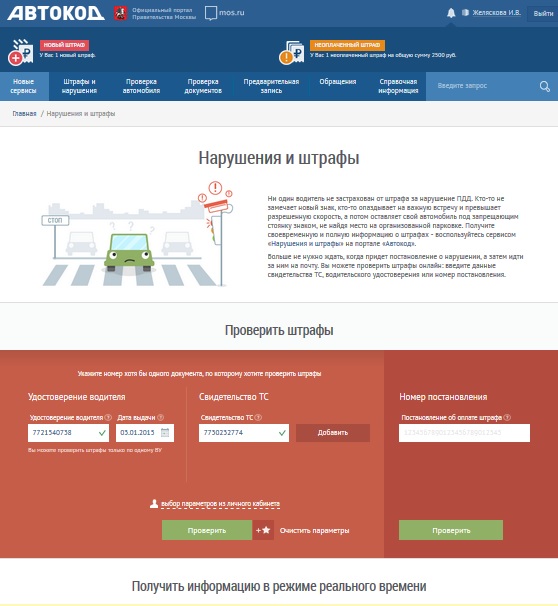This screenshot has width=558, height=606.
Task: Click help icon next to Удостоверение водителя label
Action: pyautogui.click(x=108, y=417)
